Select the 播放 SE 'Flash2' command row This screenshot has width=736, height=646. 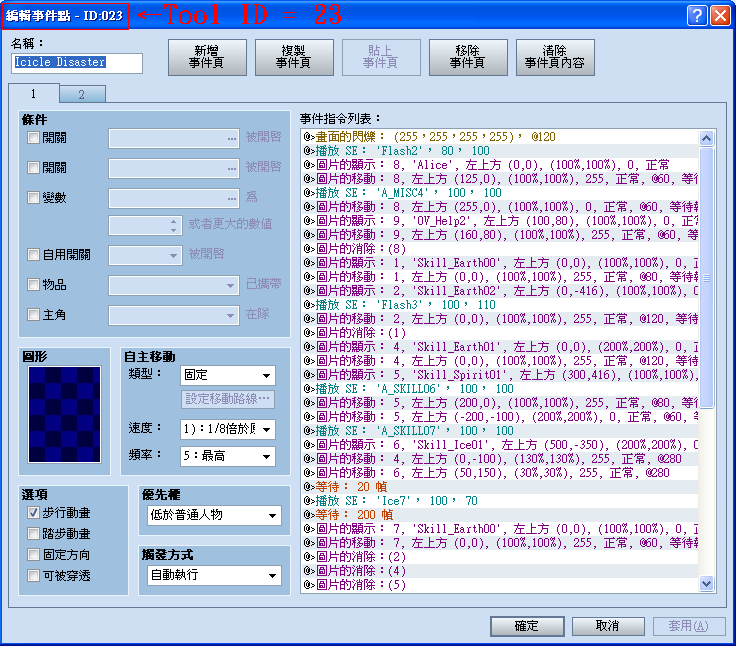coord(499,151)
